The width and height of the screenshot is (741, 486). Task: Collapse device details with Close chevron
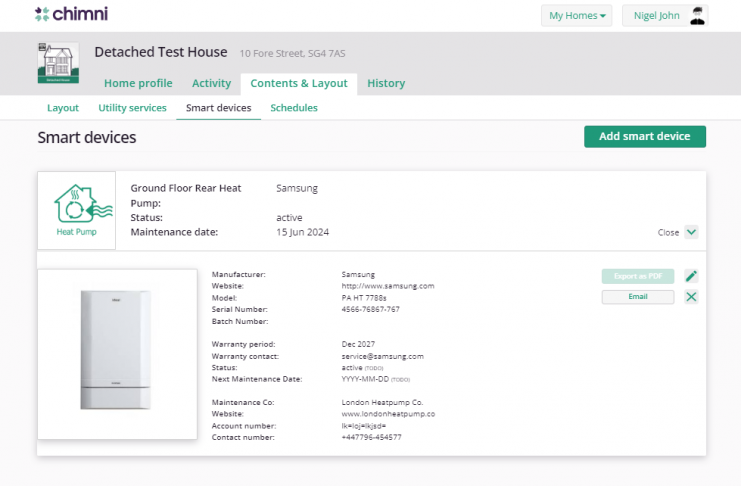691,232
